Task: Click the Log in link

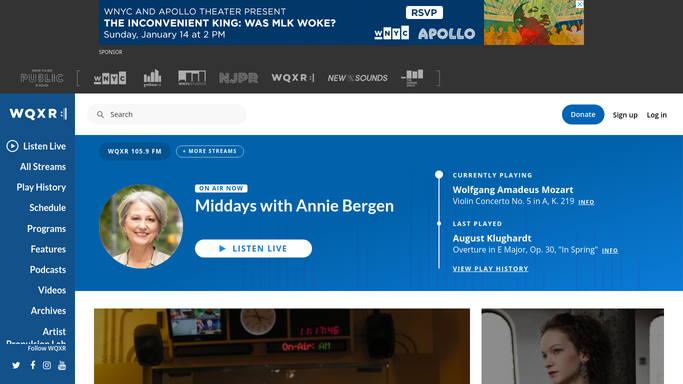Action: pyautogui.click(x=656, y=115)
